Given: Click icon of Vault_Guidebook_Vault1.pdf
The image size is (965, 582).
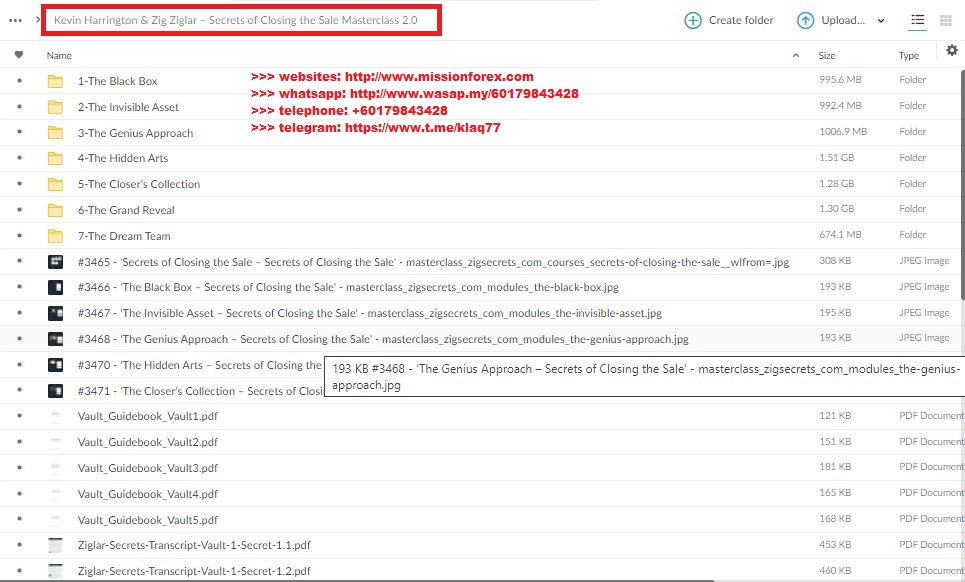Looking at the screenshot, I should (55, 417).
